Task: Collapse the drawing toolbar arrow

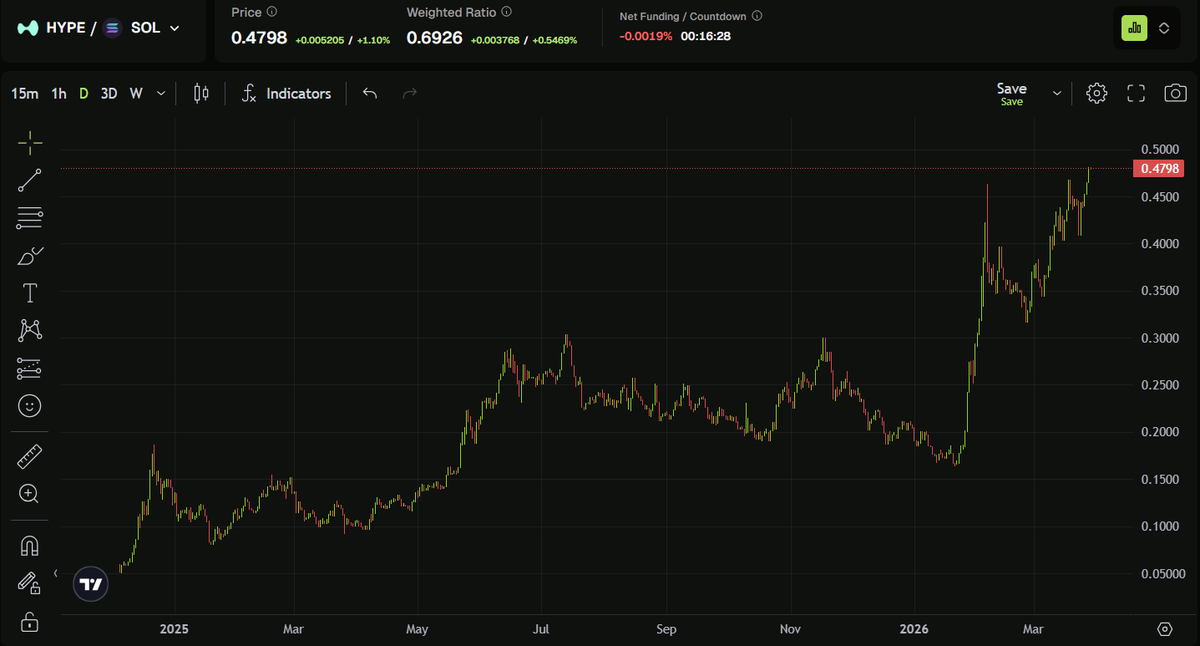Action: 56,573
